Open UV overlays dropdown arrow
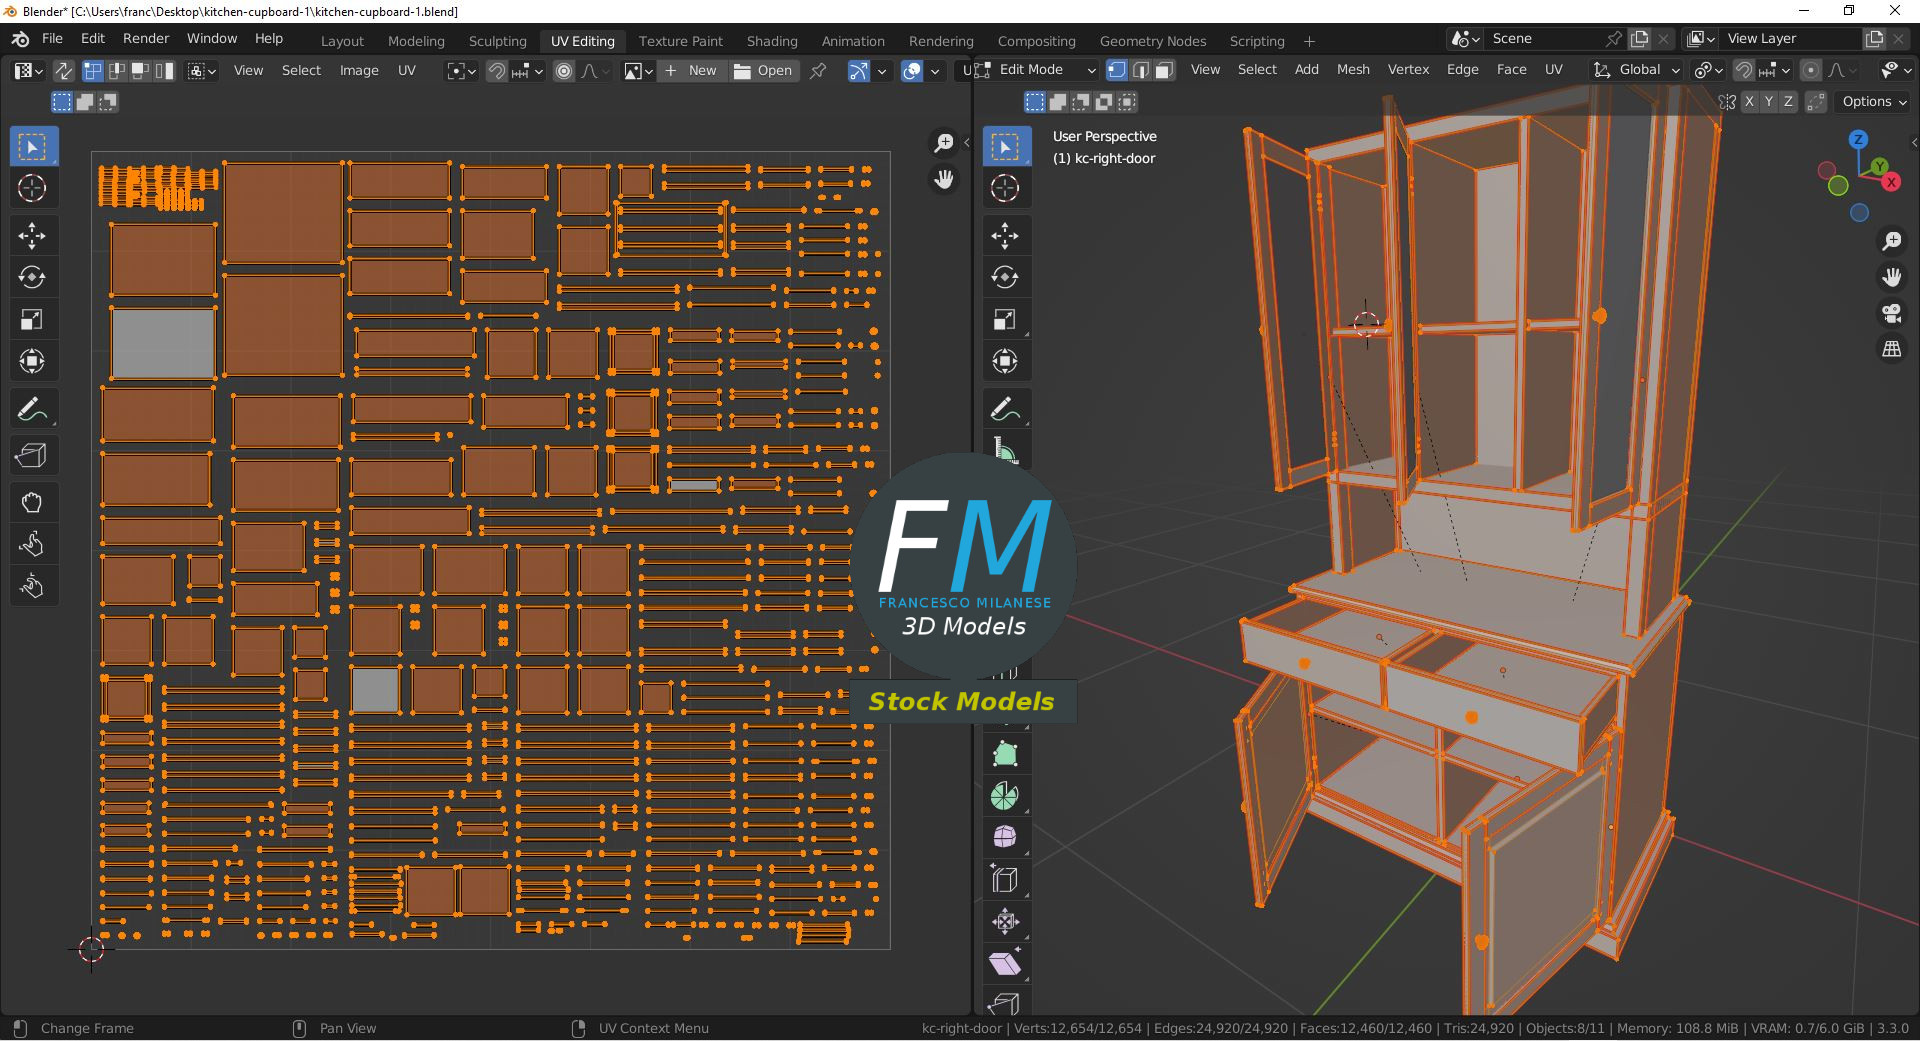 pos(935,70)
